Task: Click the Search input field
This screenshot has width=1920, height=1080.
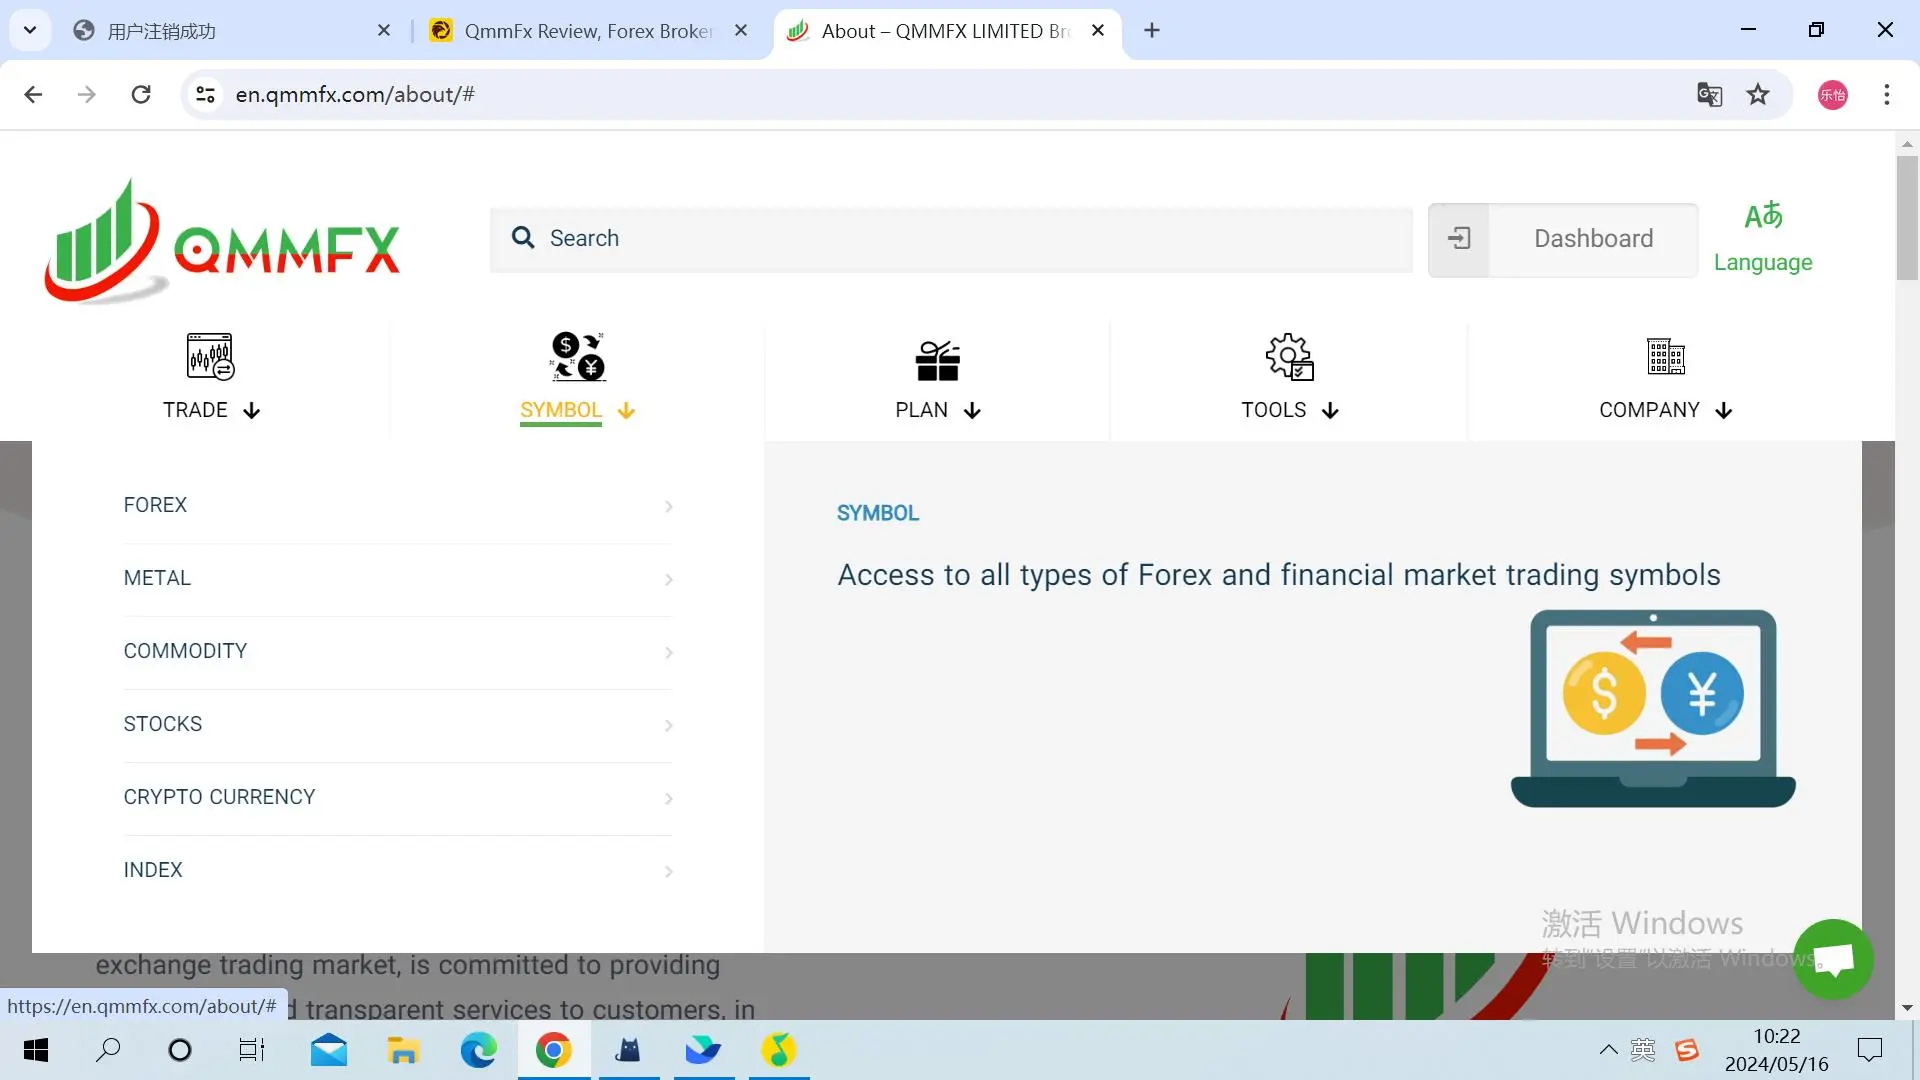Action: [951, 239]
